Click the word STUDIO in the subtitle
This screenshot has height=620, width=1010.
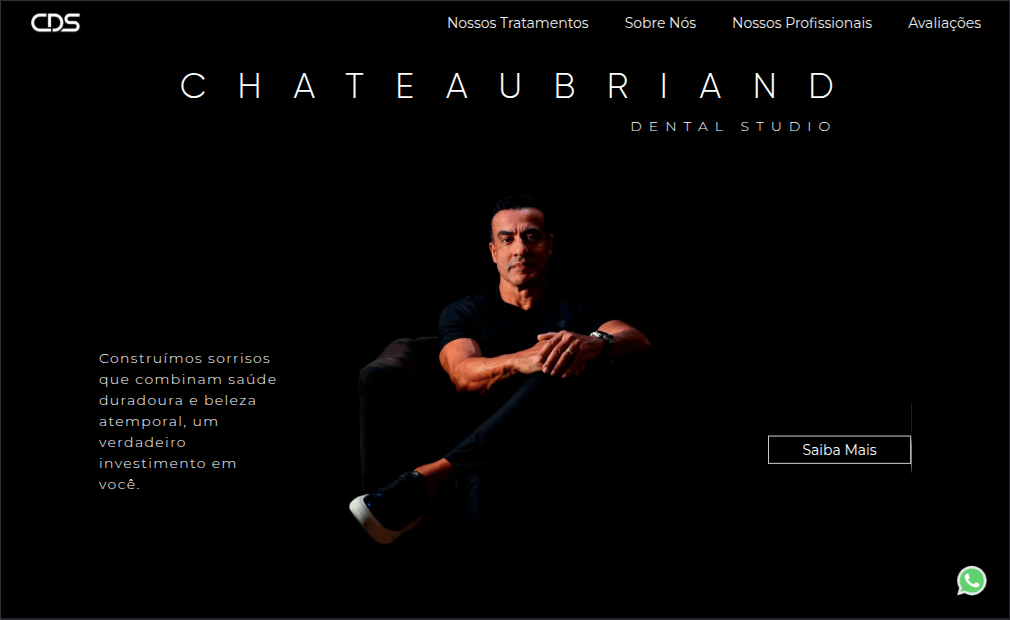pos(786,127)
